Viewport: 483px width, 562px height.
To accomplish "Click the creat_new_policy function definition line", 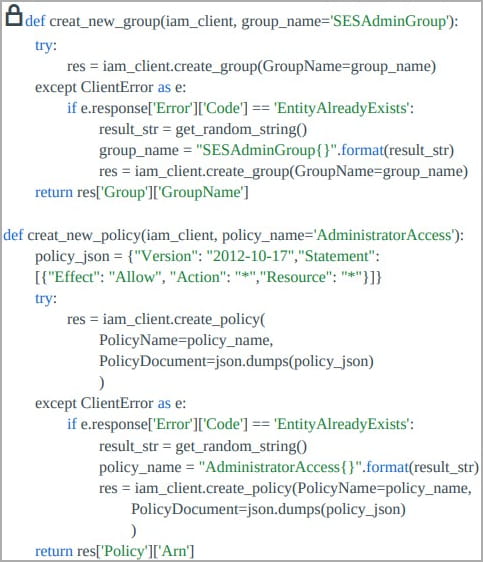I will pos(233,235).
